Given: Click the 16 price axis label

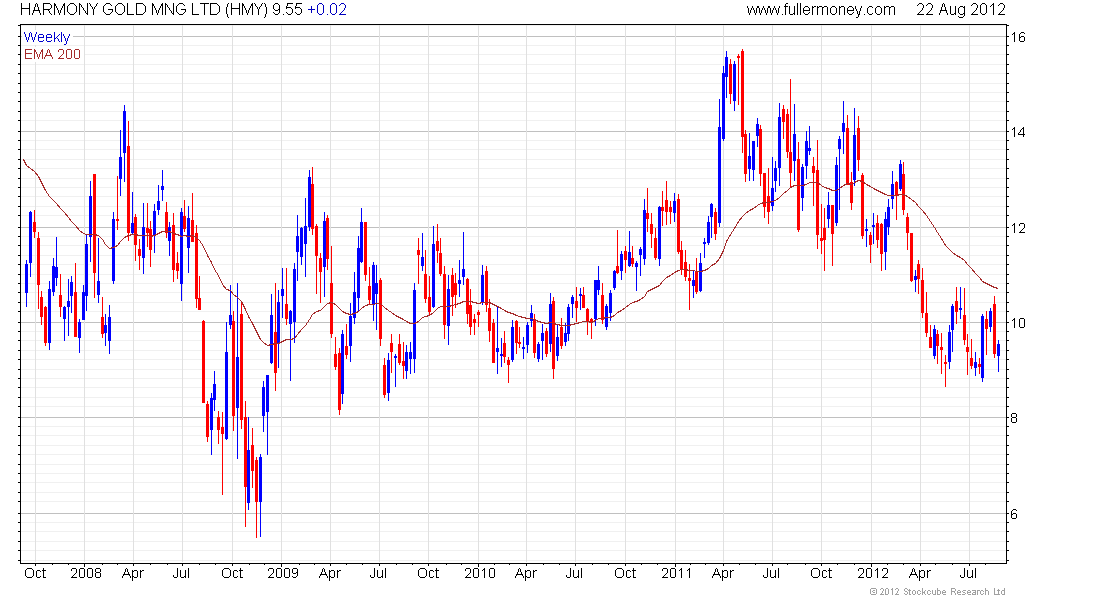Looking at the screenshot, I should [1017, 37].
